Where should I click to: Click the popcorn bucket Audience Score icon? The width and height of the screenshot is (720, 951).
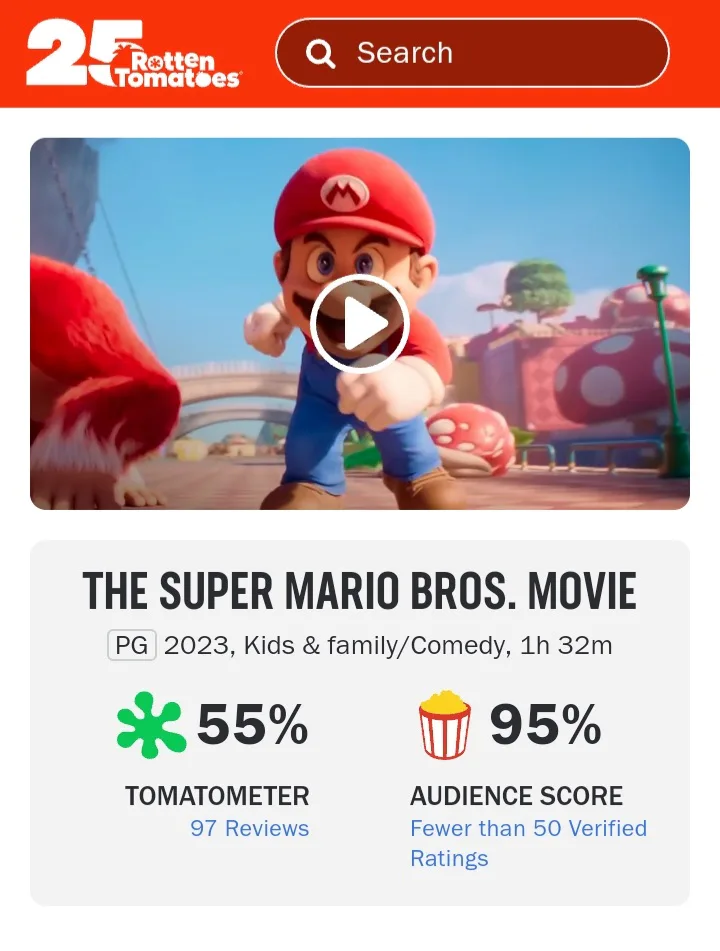(444, 725)
